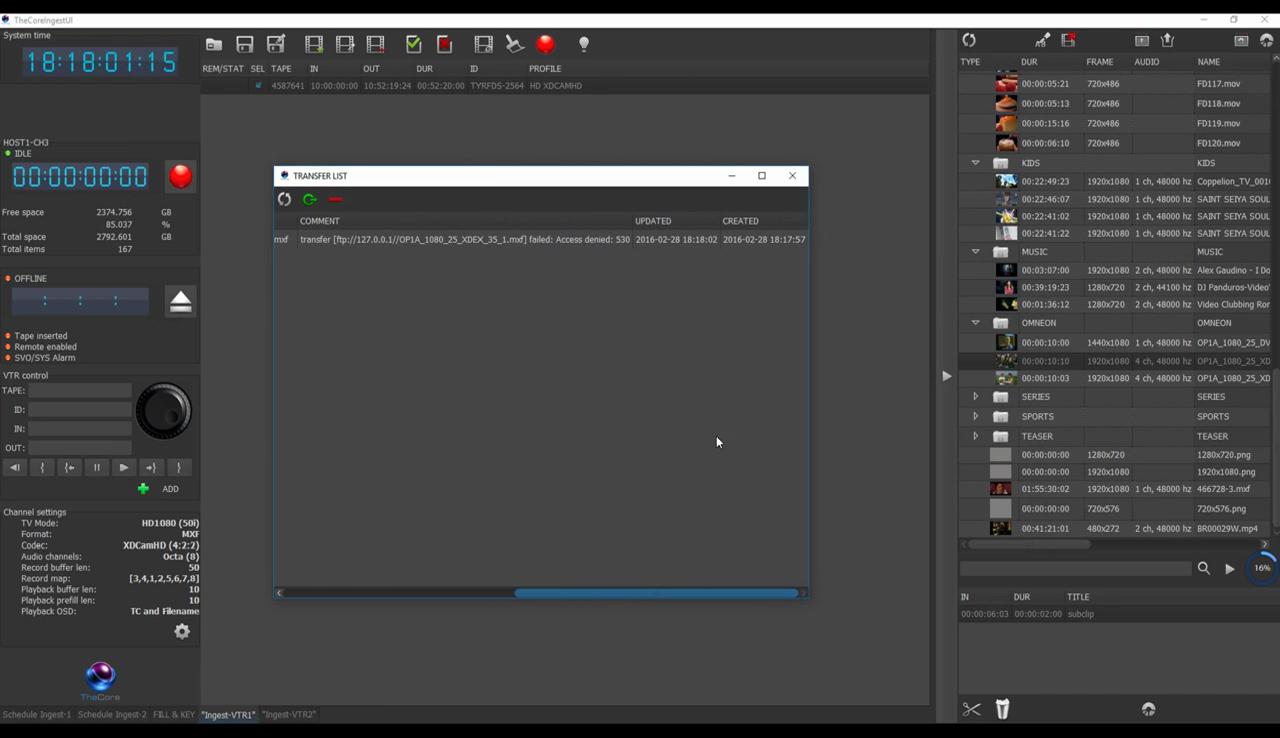This screenshot has height=738, width=1280.
Task: Open batch list with folder icon
Action: [214, 44]
